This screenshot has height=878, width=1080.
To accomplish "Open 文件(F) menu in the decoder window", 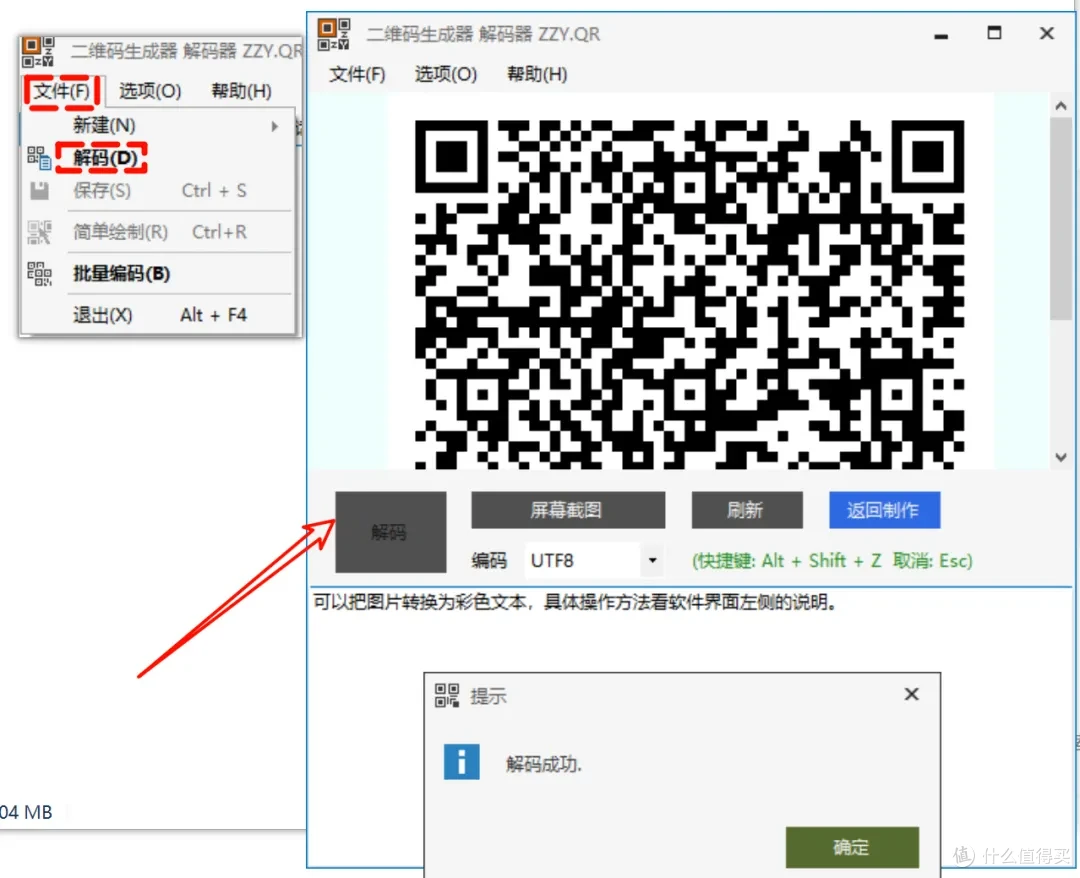I will pyautogui.click(x=357, y=74).
